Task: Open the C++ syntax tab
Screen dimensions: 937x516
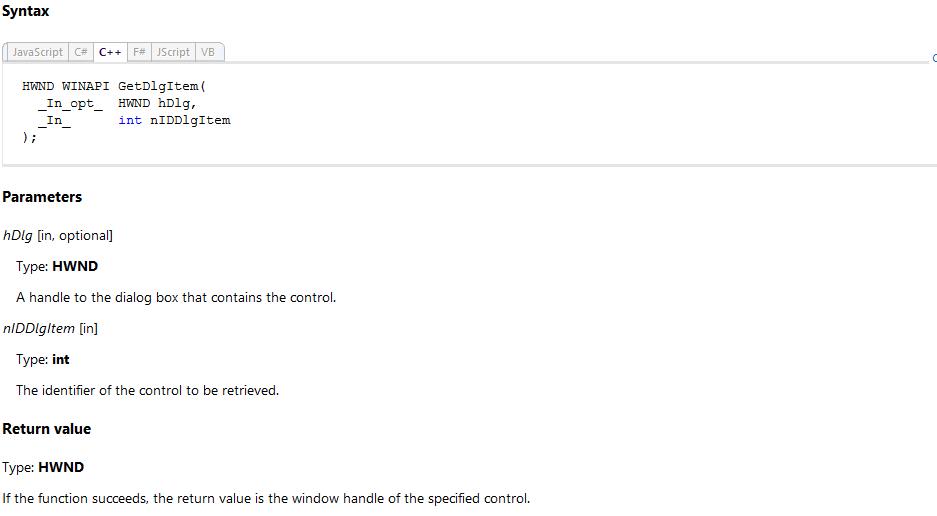Action: [x=110, y=52]
